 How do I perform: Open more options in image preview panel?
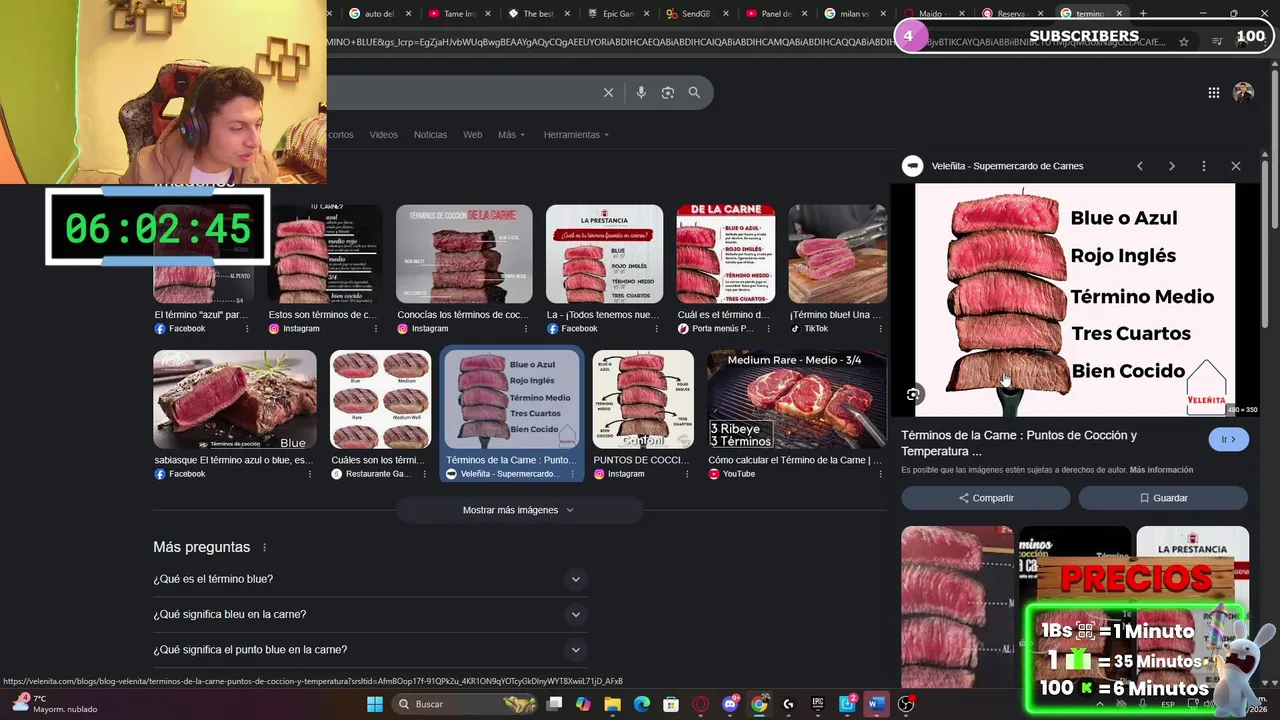click(x=1204, y=166)
